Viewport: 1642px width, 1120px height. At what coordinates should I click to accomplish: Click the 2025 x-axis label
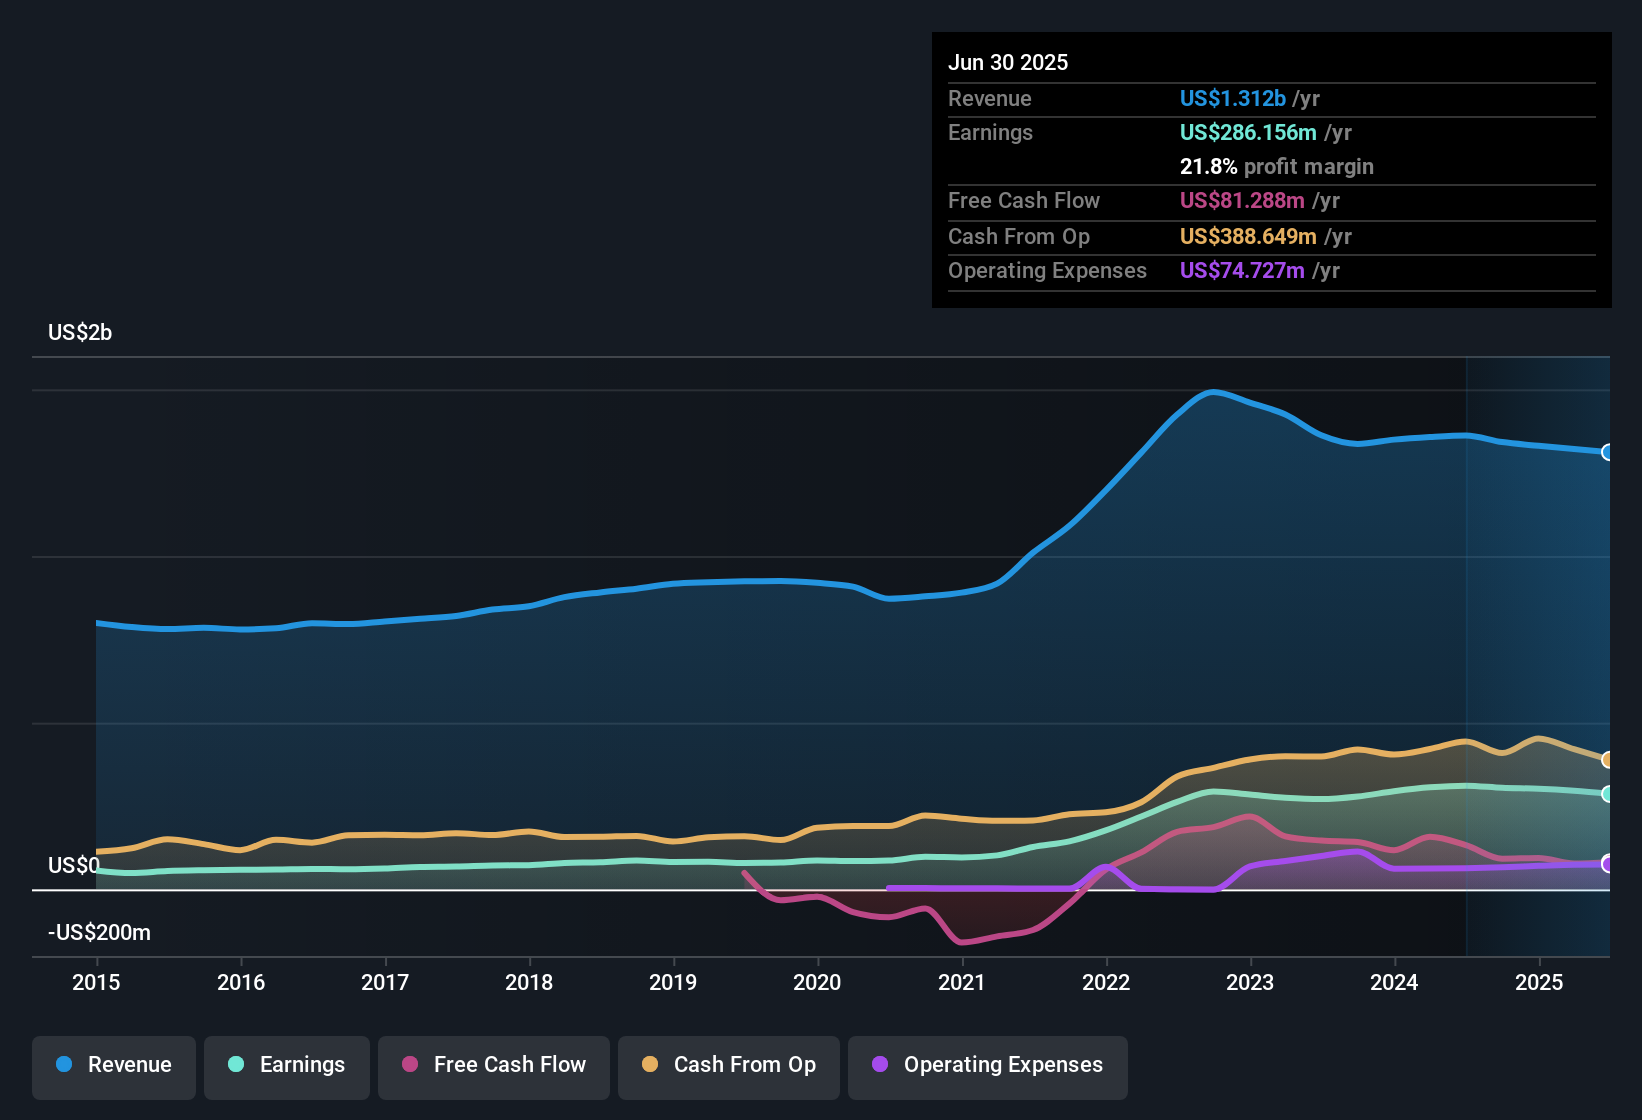click(x=1539, y=982)
